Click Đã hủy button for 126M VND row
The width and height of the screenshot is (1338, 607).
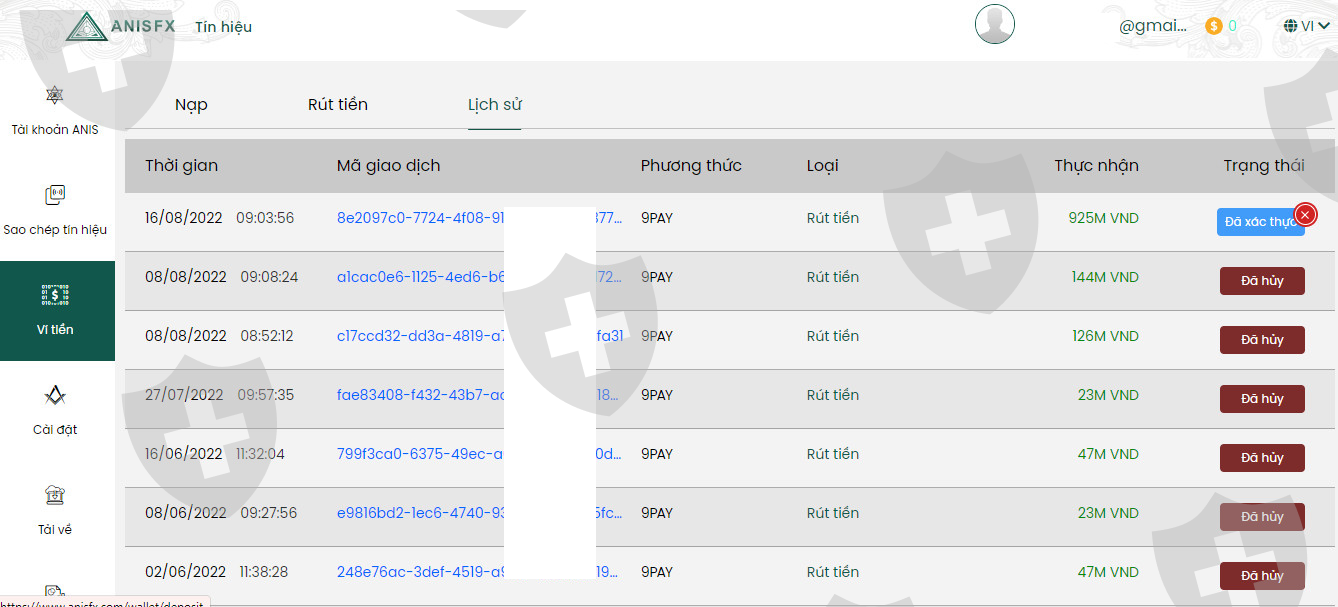(1262, 340)
